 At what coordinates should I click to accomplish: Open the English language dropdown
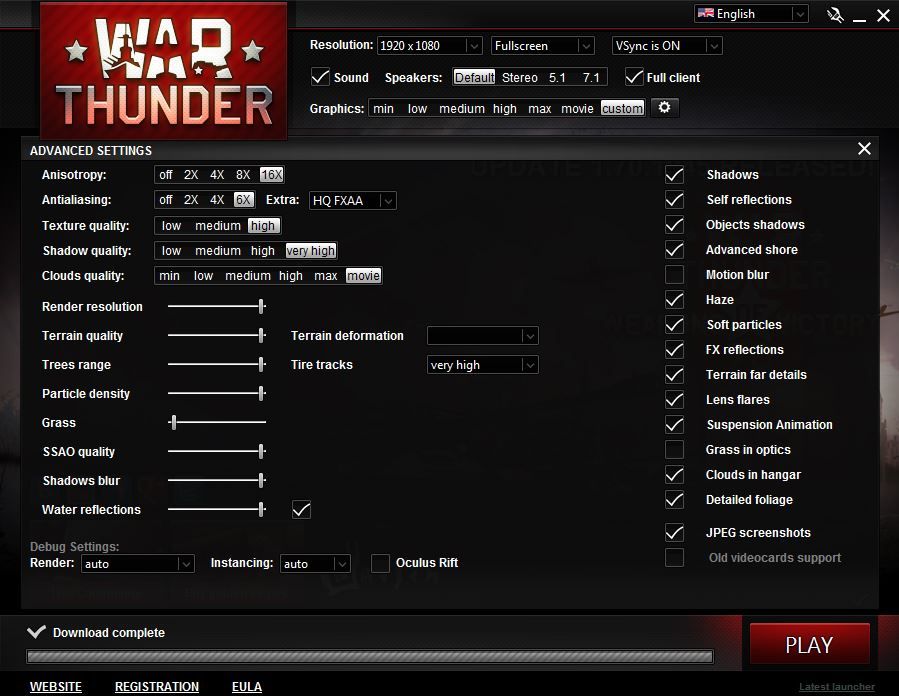coord(751,14)
